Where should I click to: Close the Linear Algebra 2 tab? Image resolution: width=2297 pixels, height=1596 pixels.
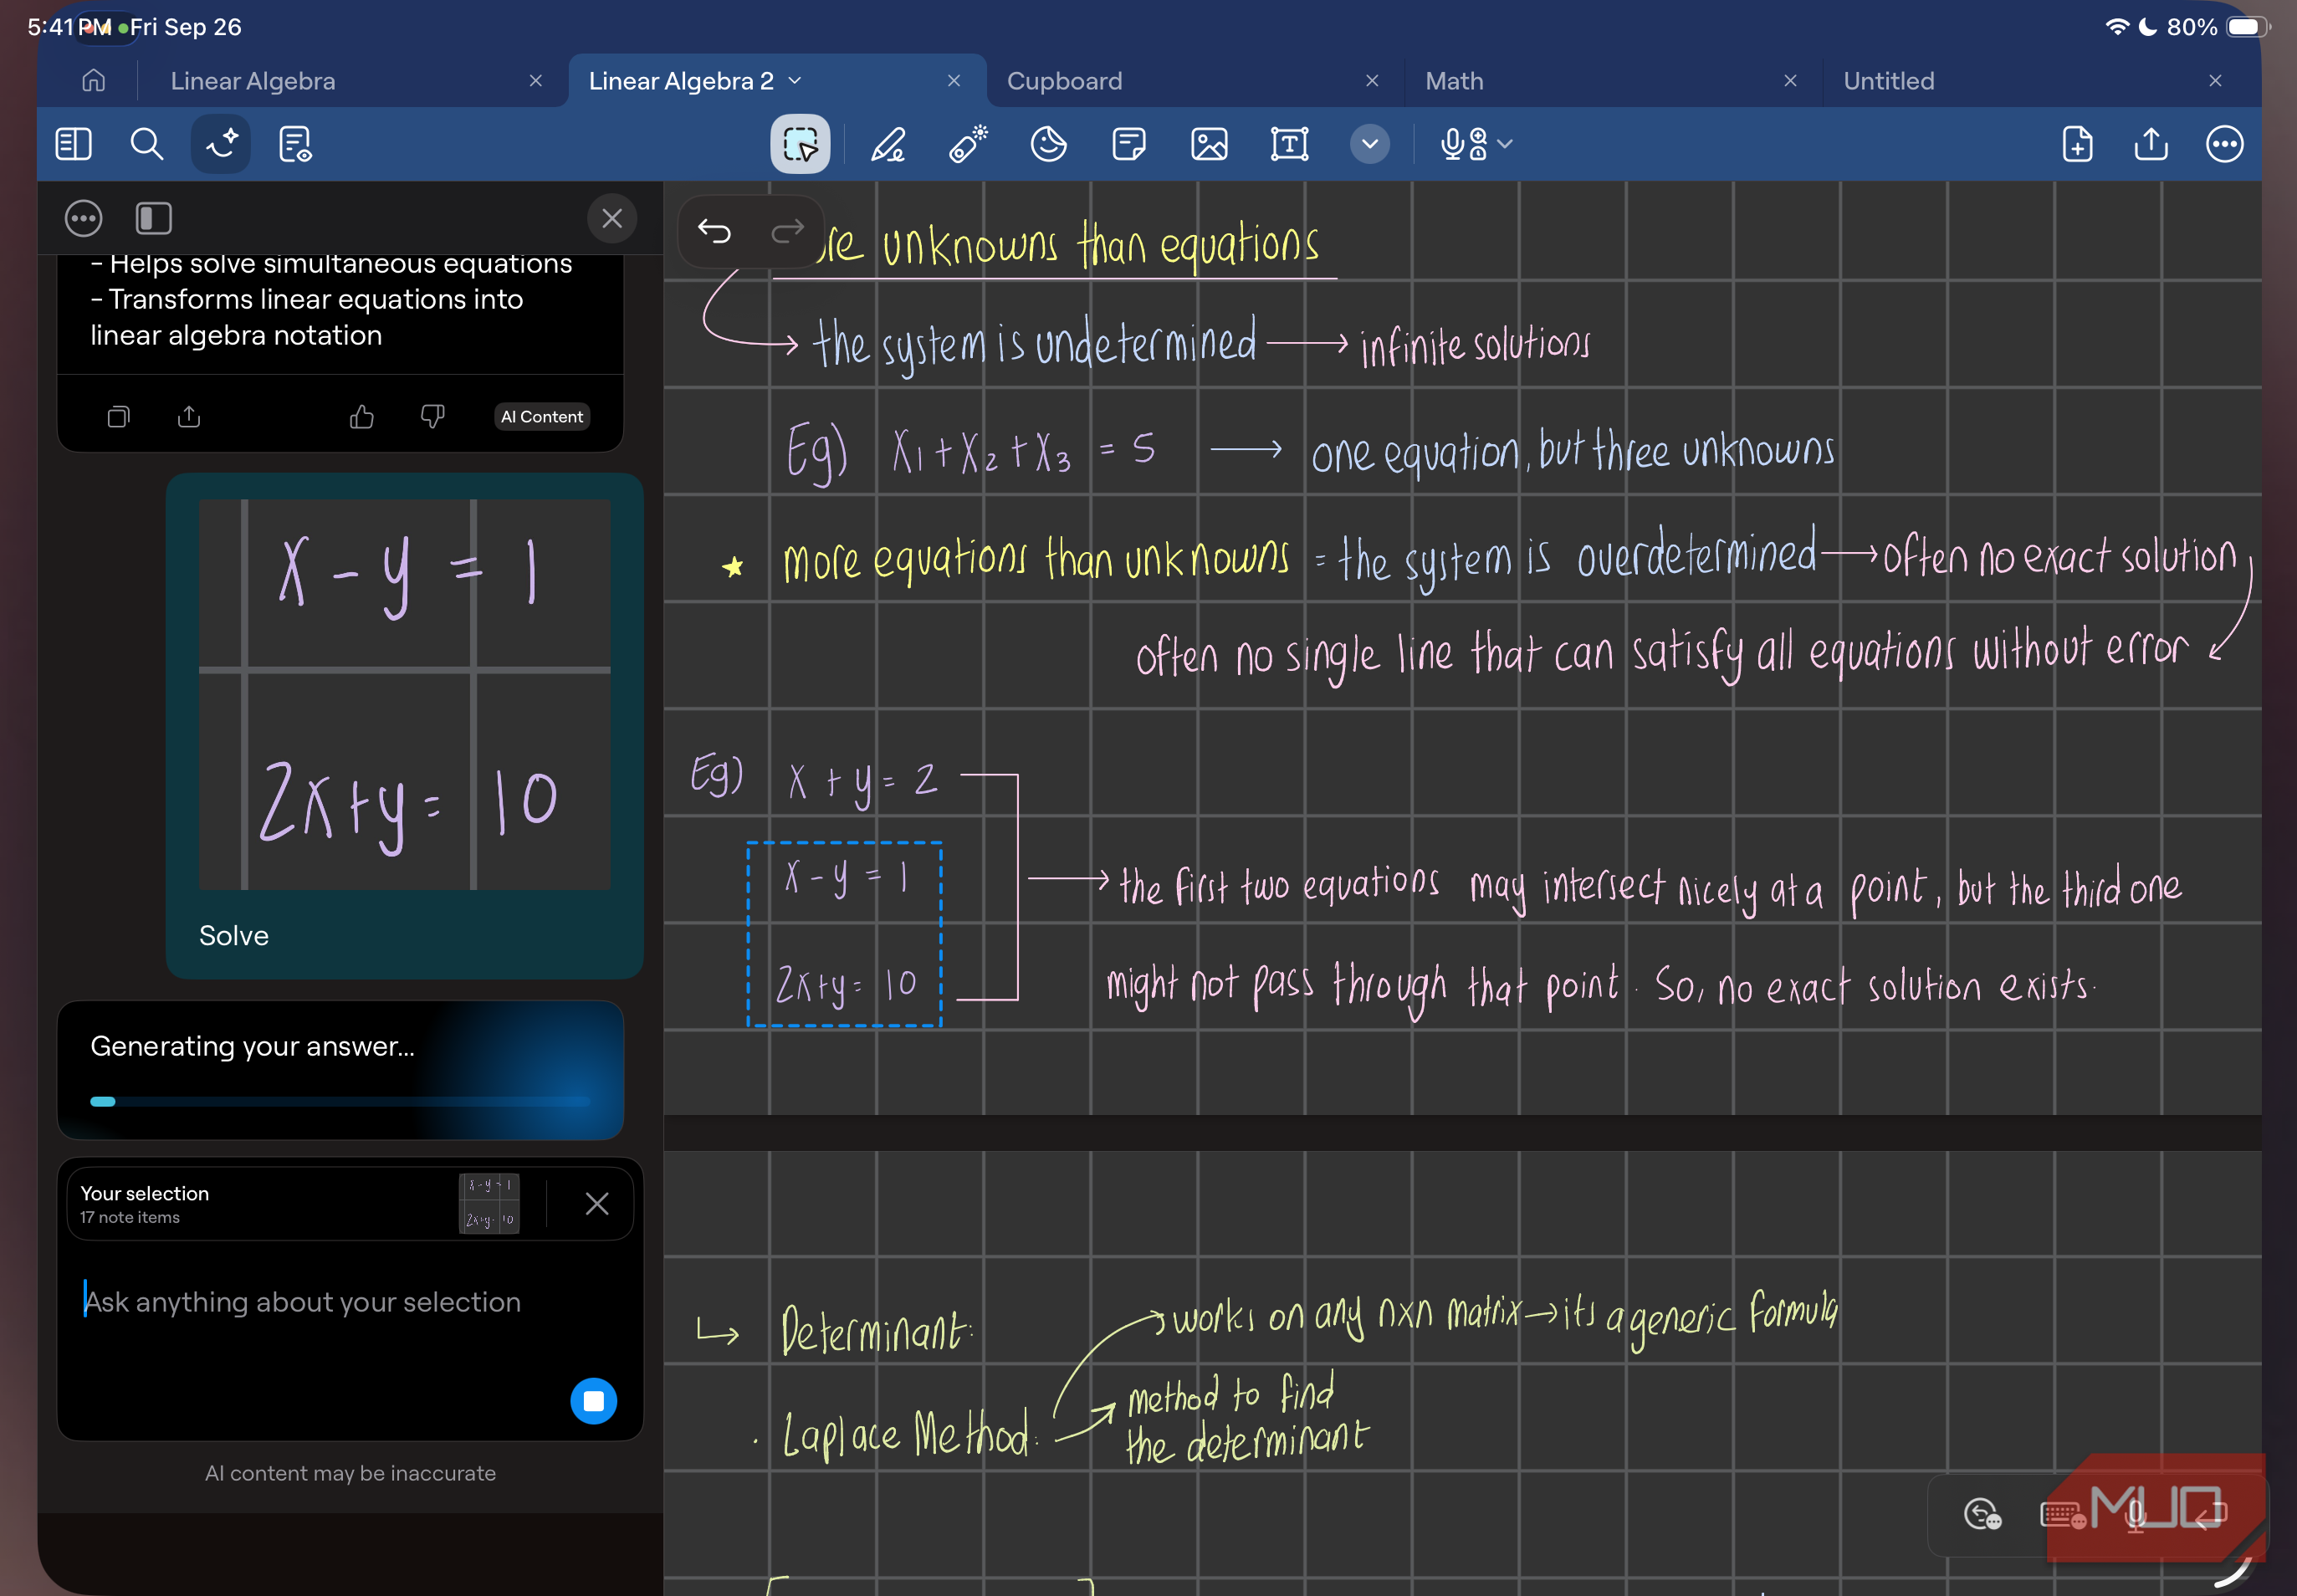[954, 81]
